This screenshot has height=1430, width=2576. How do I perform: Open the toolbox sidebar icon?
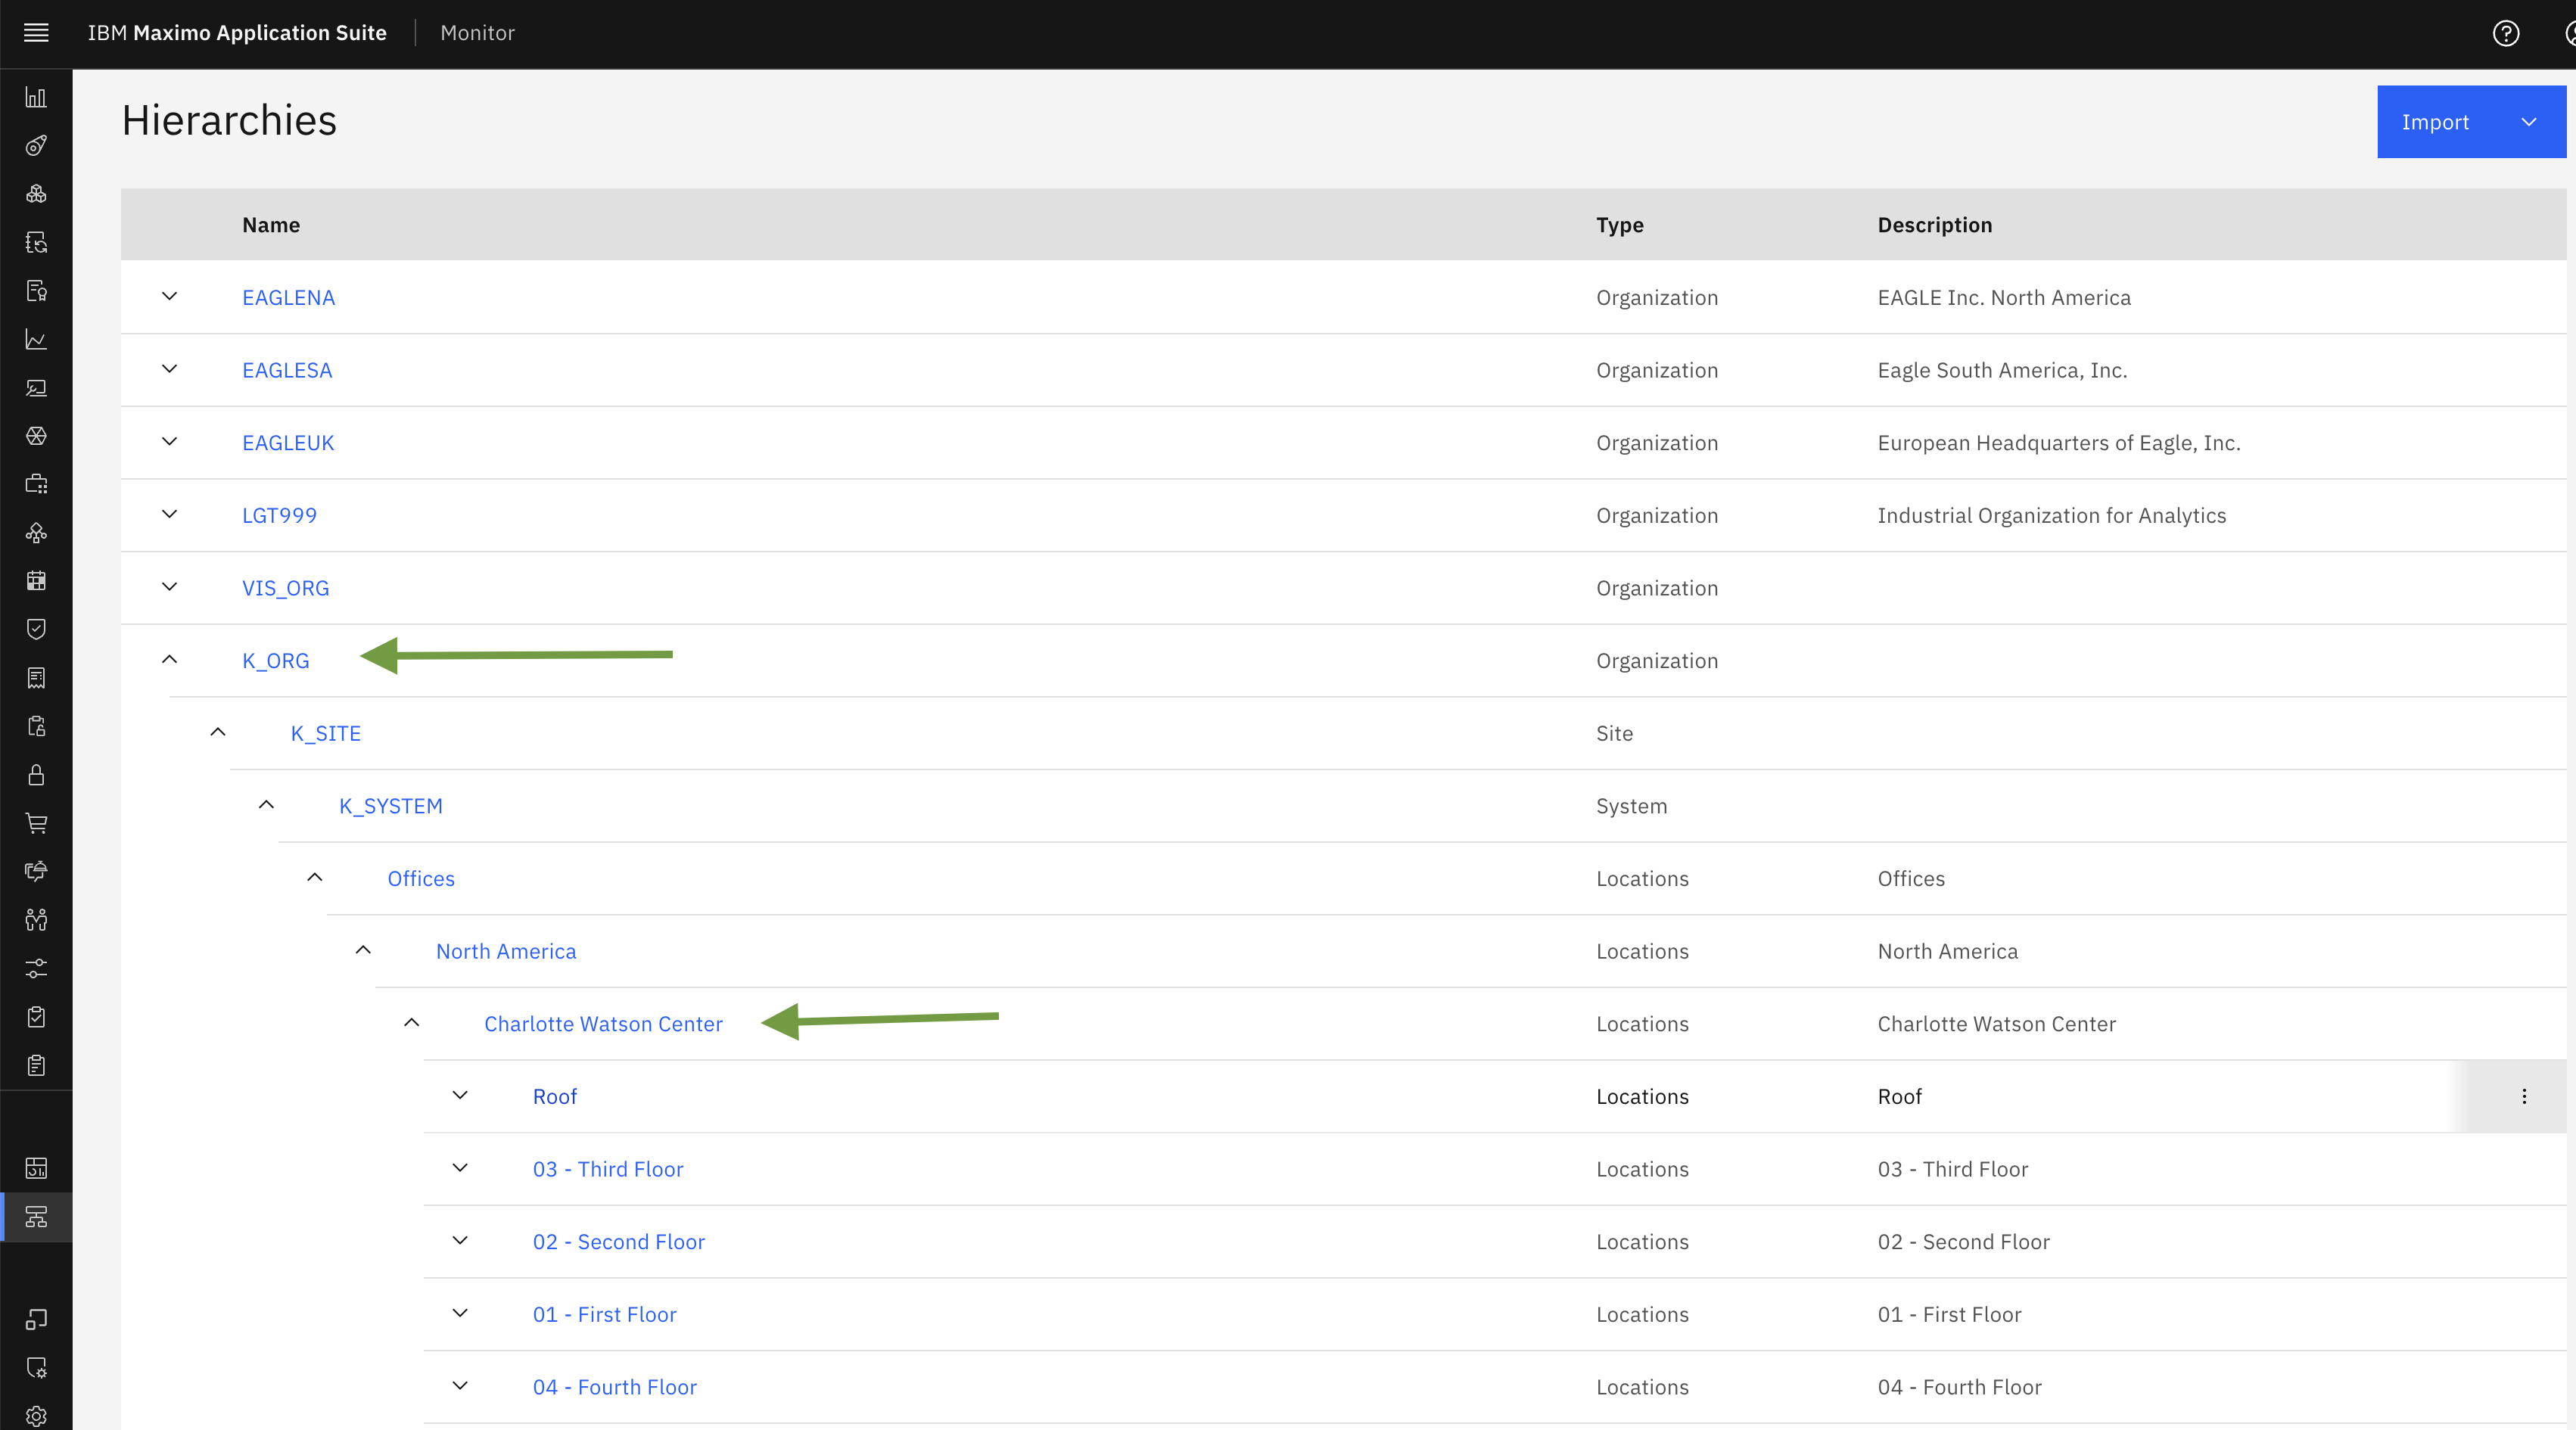[36, 484]
